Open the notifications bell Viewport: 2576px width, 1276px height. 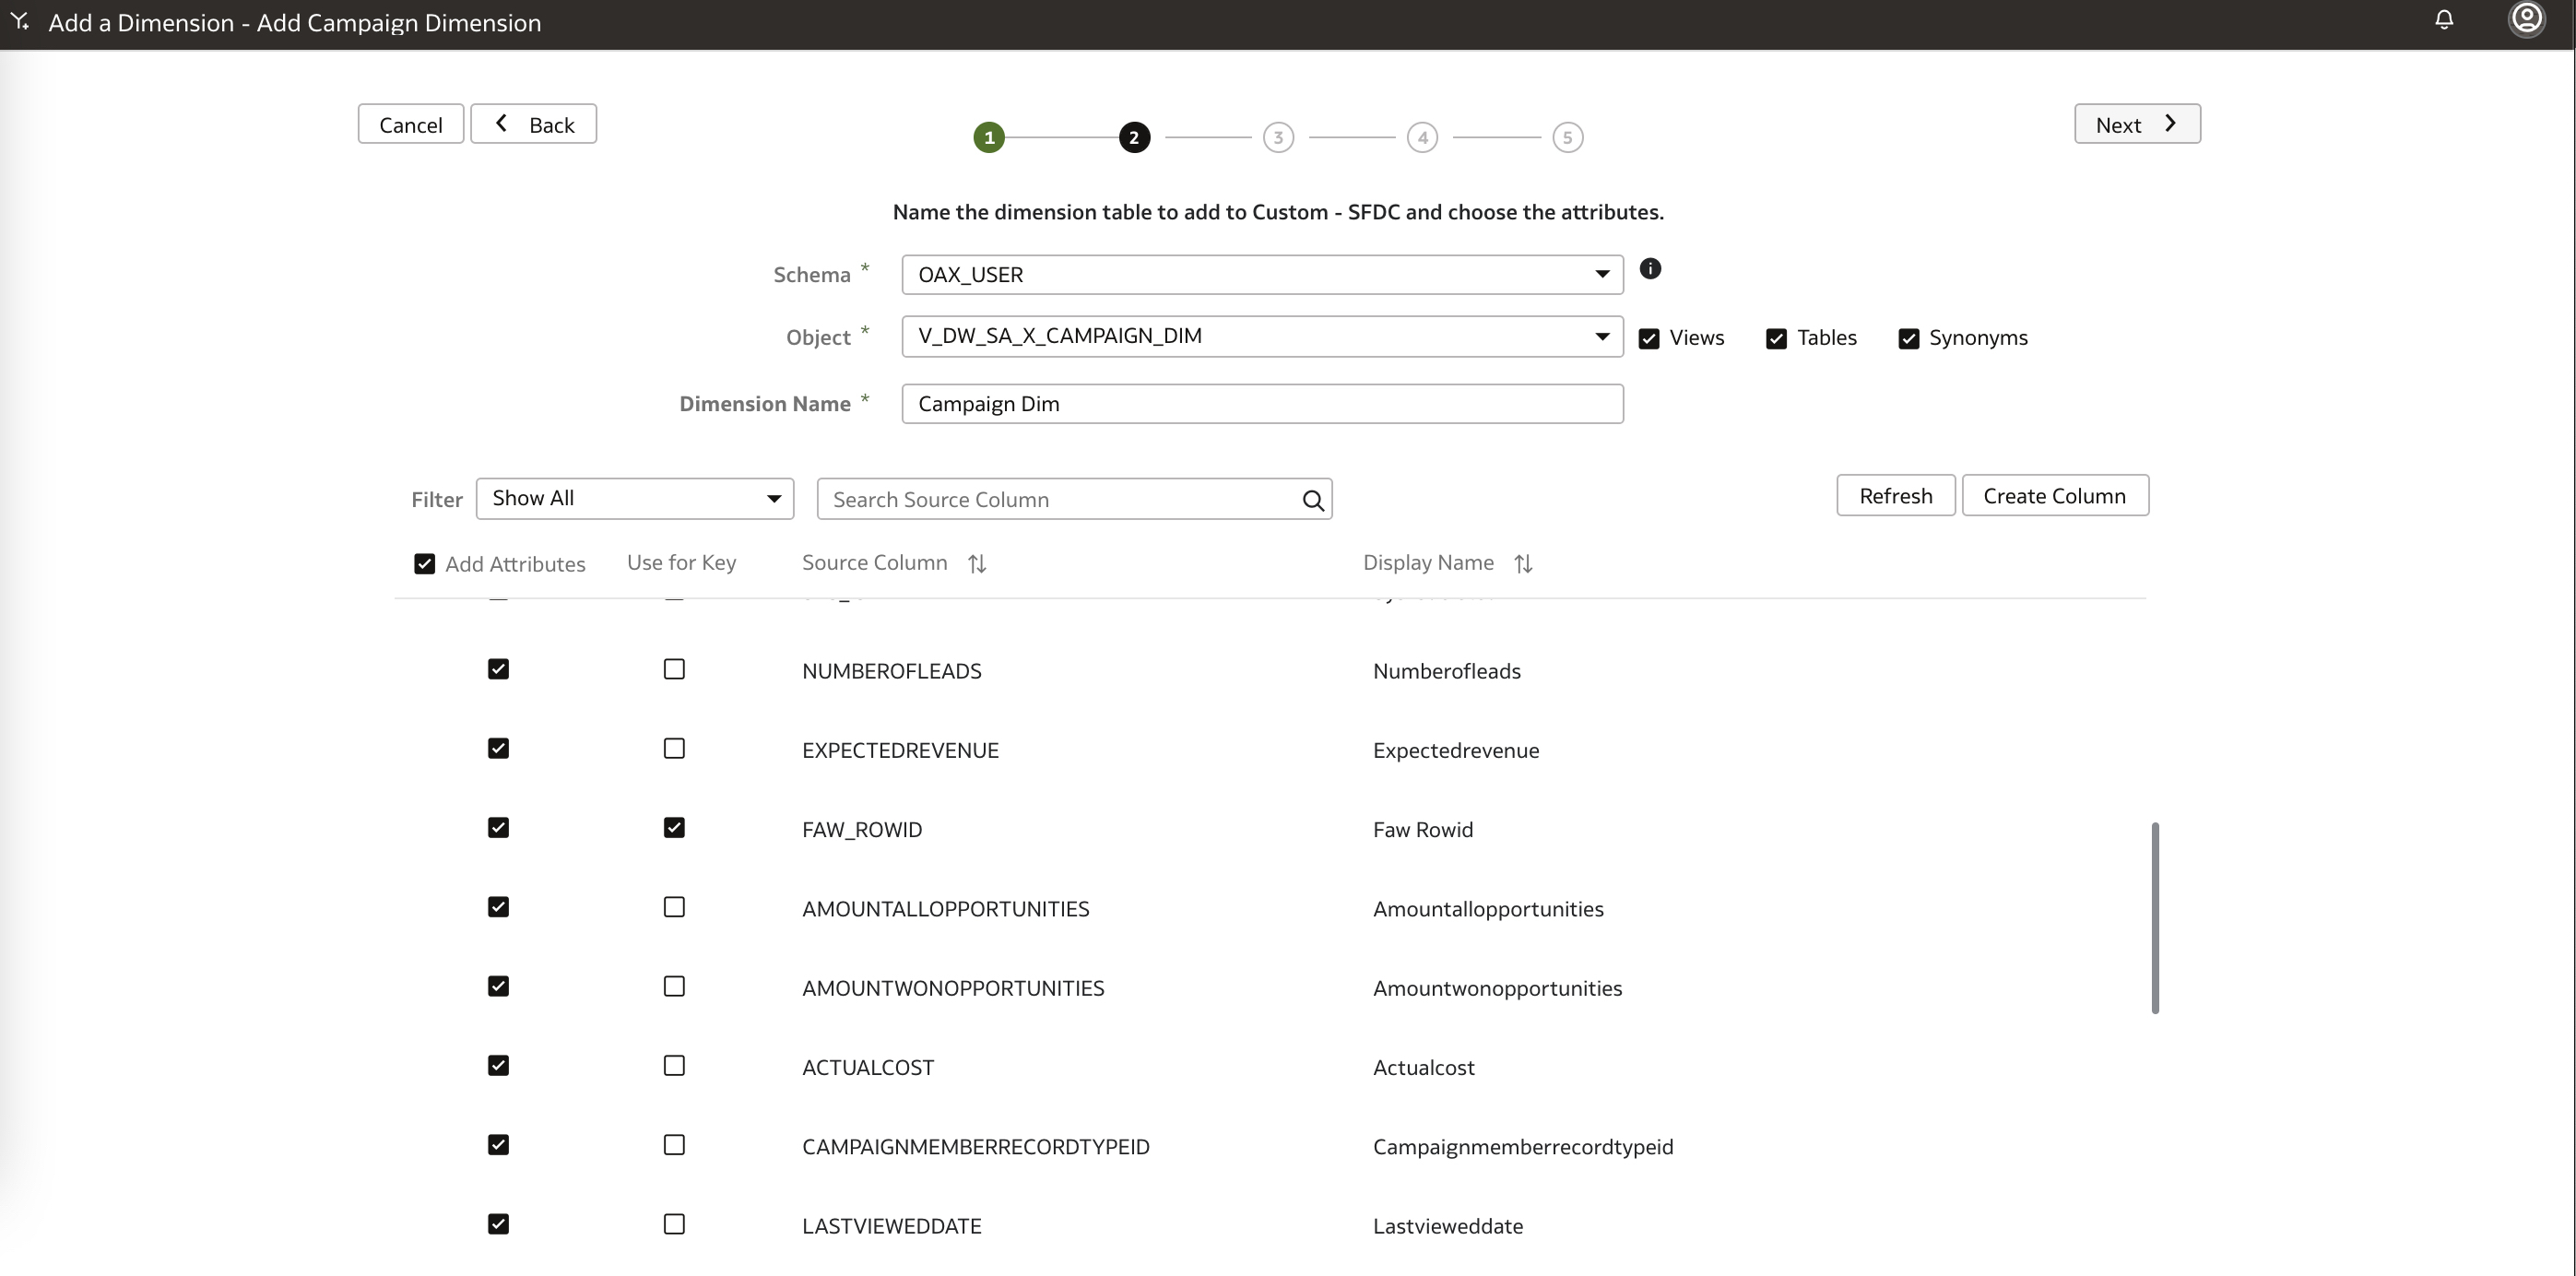(x=2444, y=19)
